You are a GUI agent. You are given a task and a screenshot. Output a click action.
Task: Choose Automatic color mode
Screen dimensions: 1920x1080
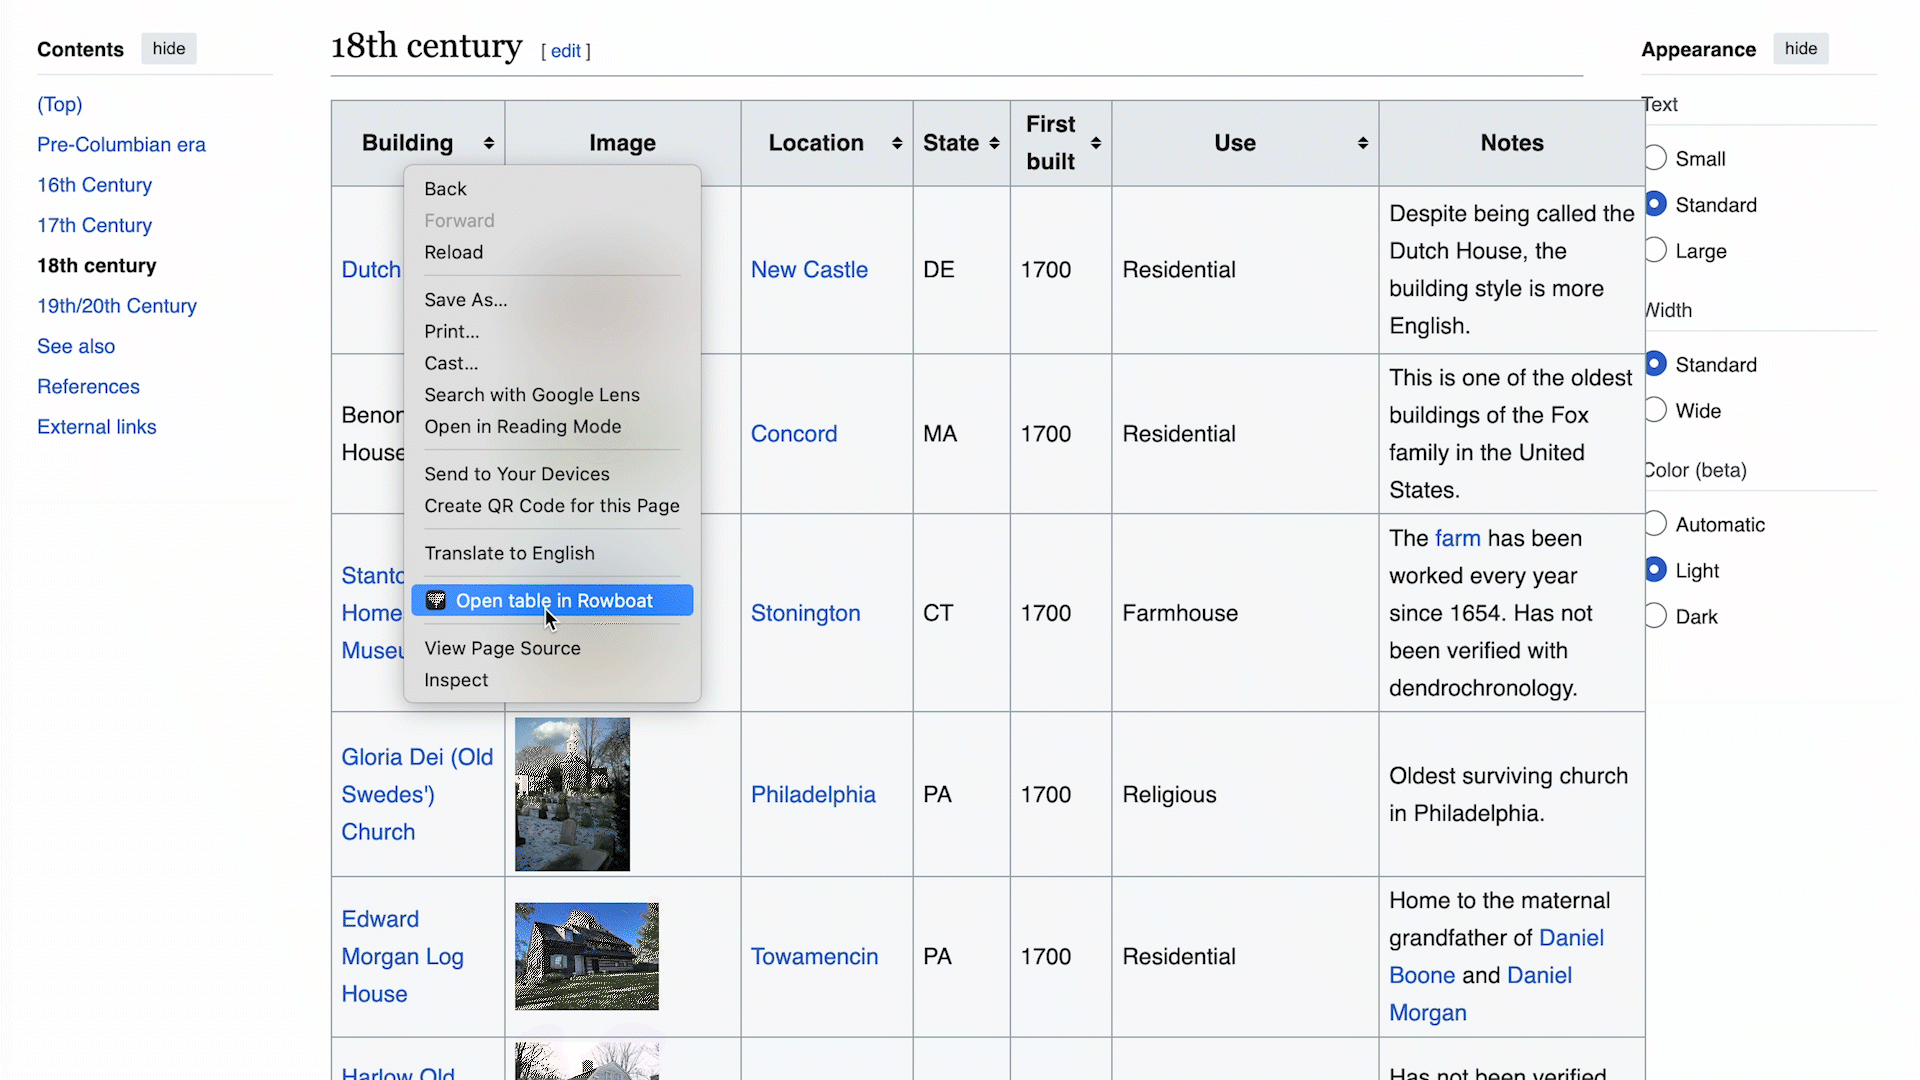coord(1655,522)
